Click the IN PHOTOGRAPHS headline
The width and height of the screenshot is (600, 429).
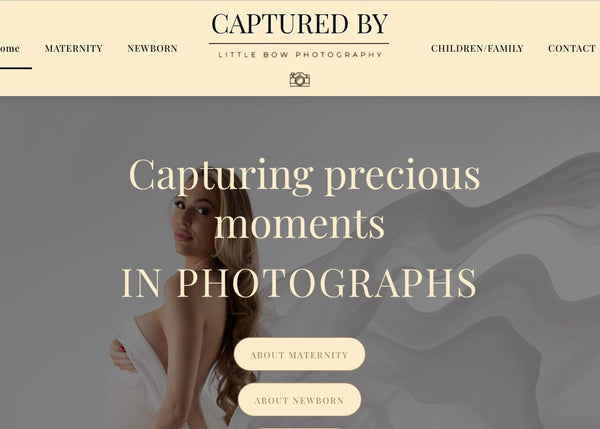tap(299, 283)
